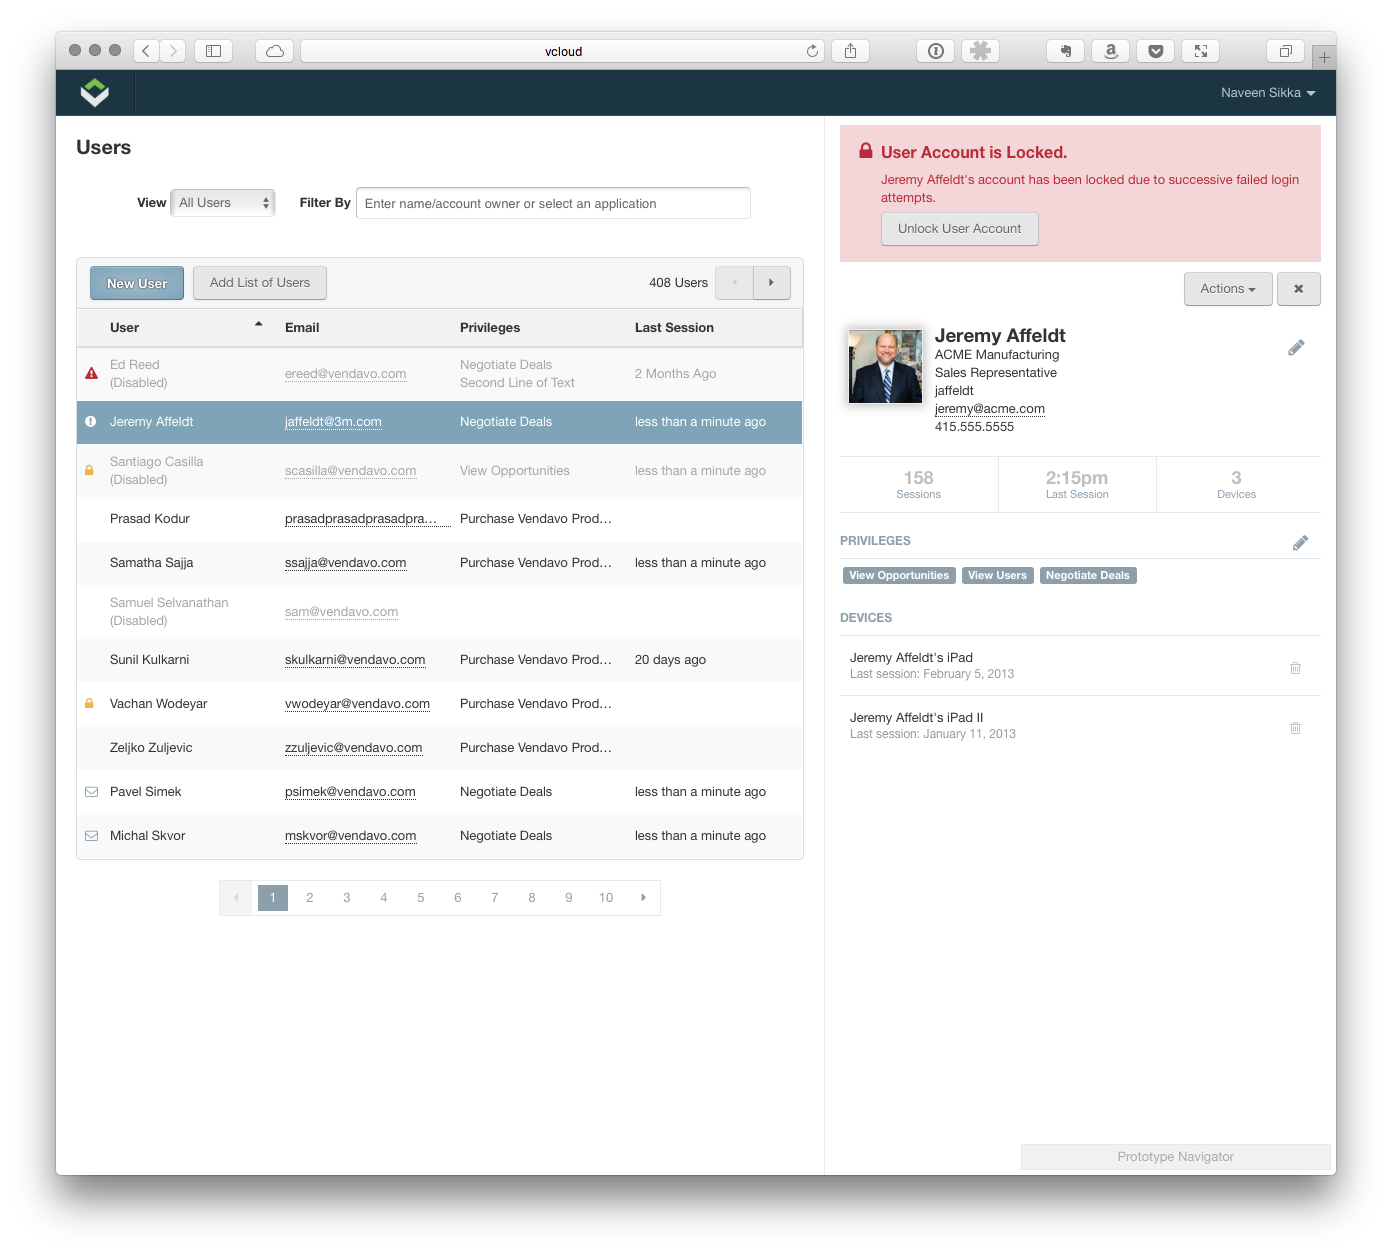Click the trash icon for Jeremy Affeldt's iPad
This screenshot has height=1255, width=1392.
pos(1295,668)
